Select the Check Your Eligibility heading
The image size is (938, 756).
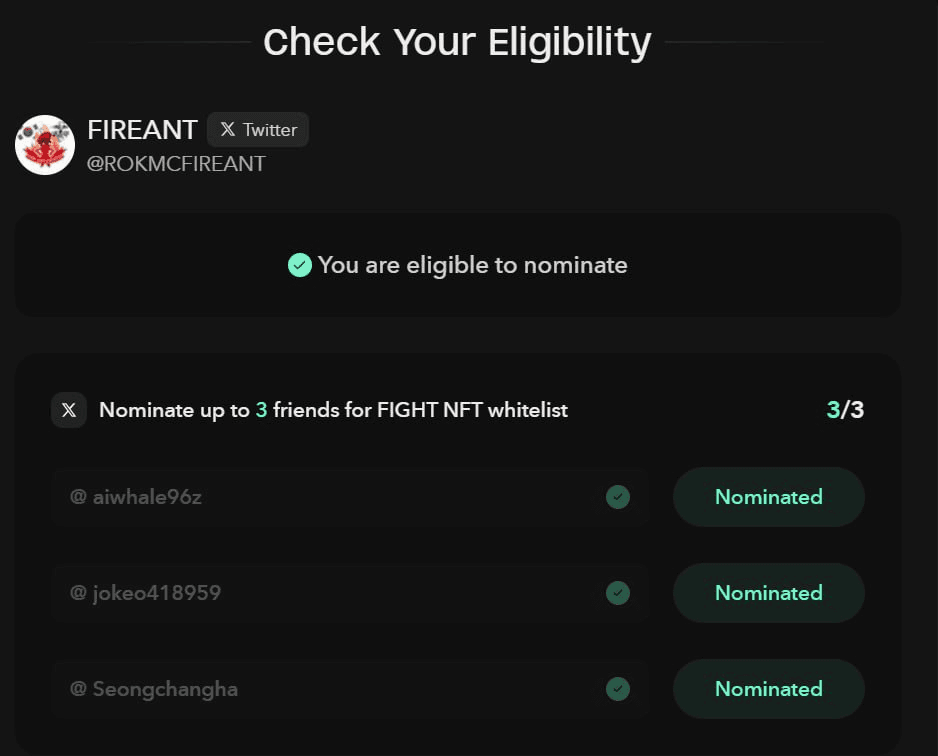tap(457, 41)
